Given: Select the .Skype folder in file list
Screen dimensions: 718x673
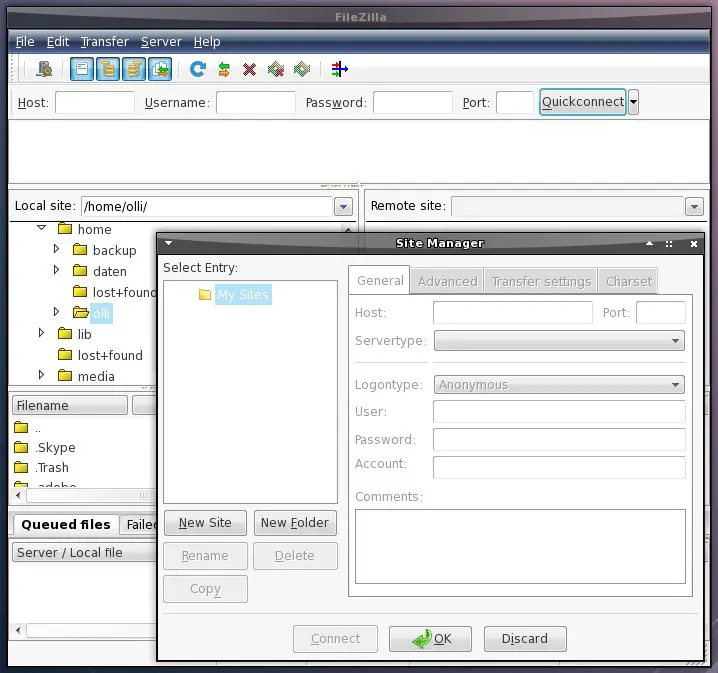Looking at the screenshot, I should (x=55, y=447).
